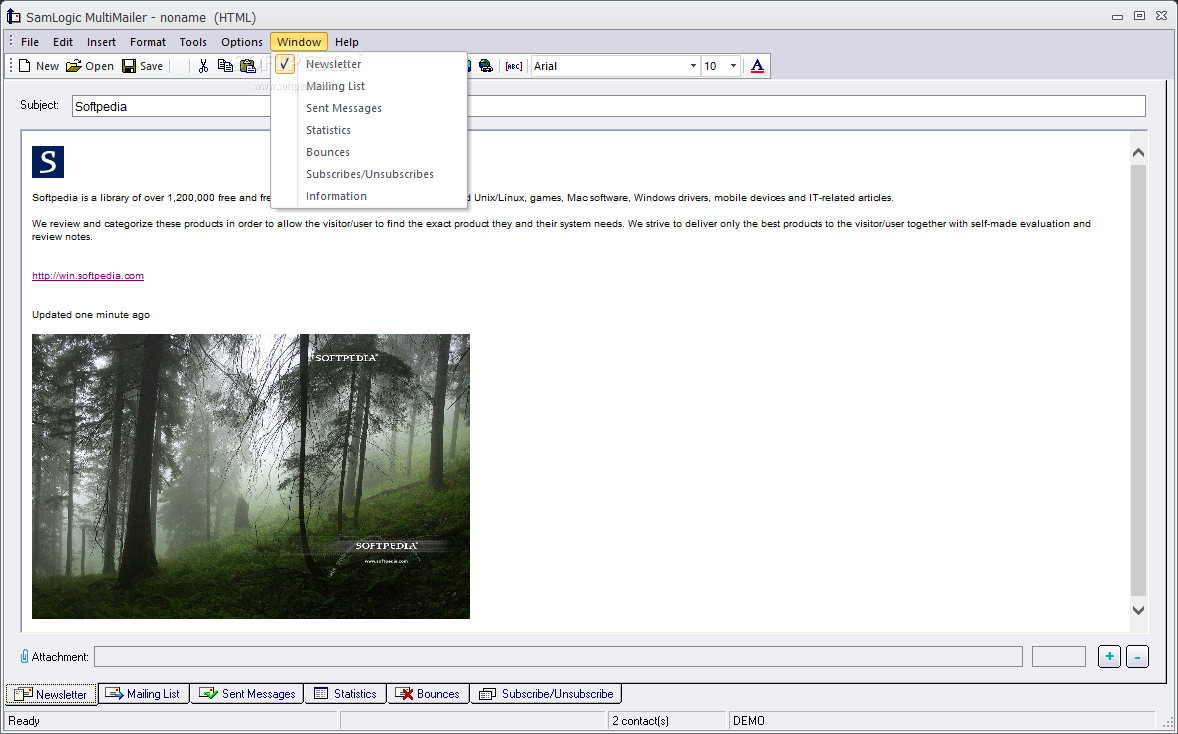Click the Subject input field
1178x734 pixels.
(x=609, y=106)
